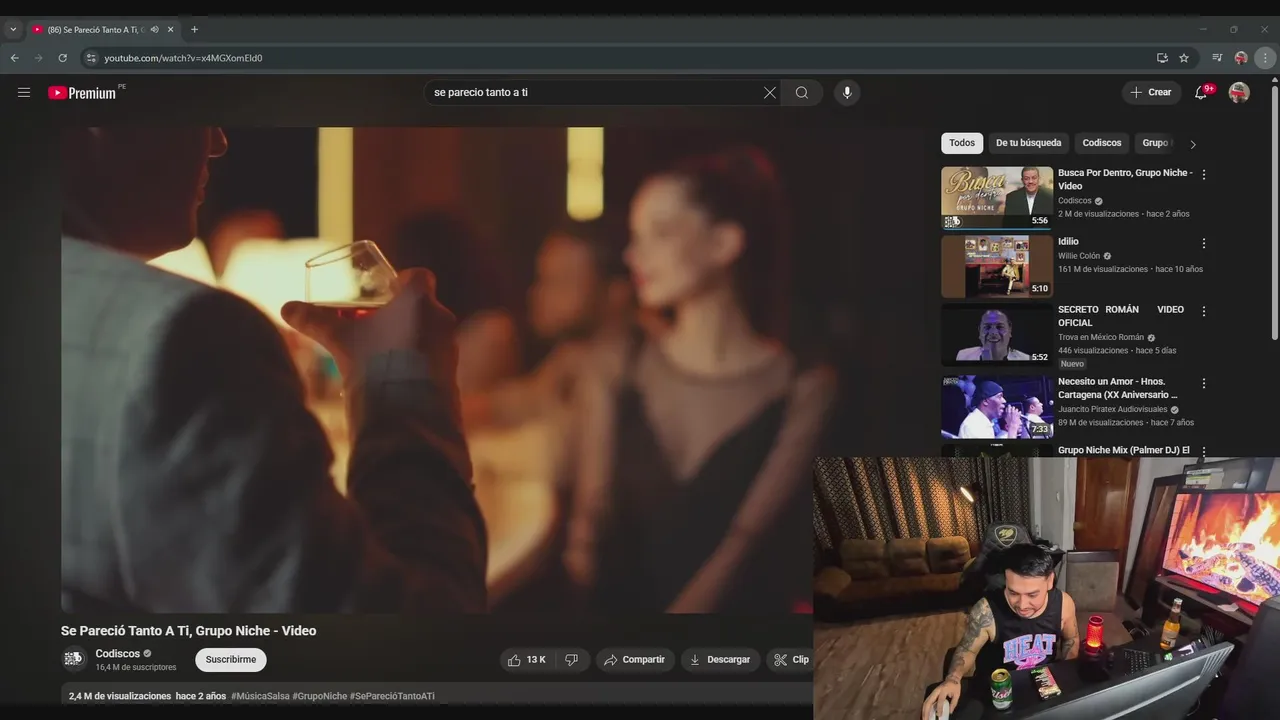
Task: Open the Willie Colón channel link
Action: click(1079, 256)
